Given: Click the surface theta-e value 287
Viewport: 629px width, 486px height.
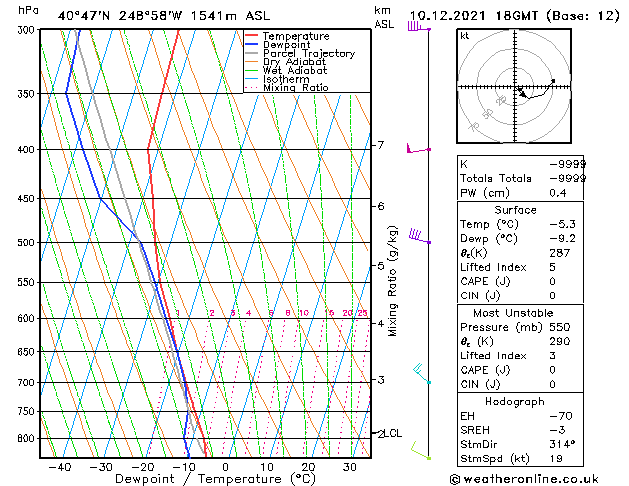Looking at the screenshot, I should pos(560,253).
